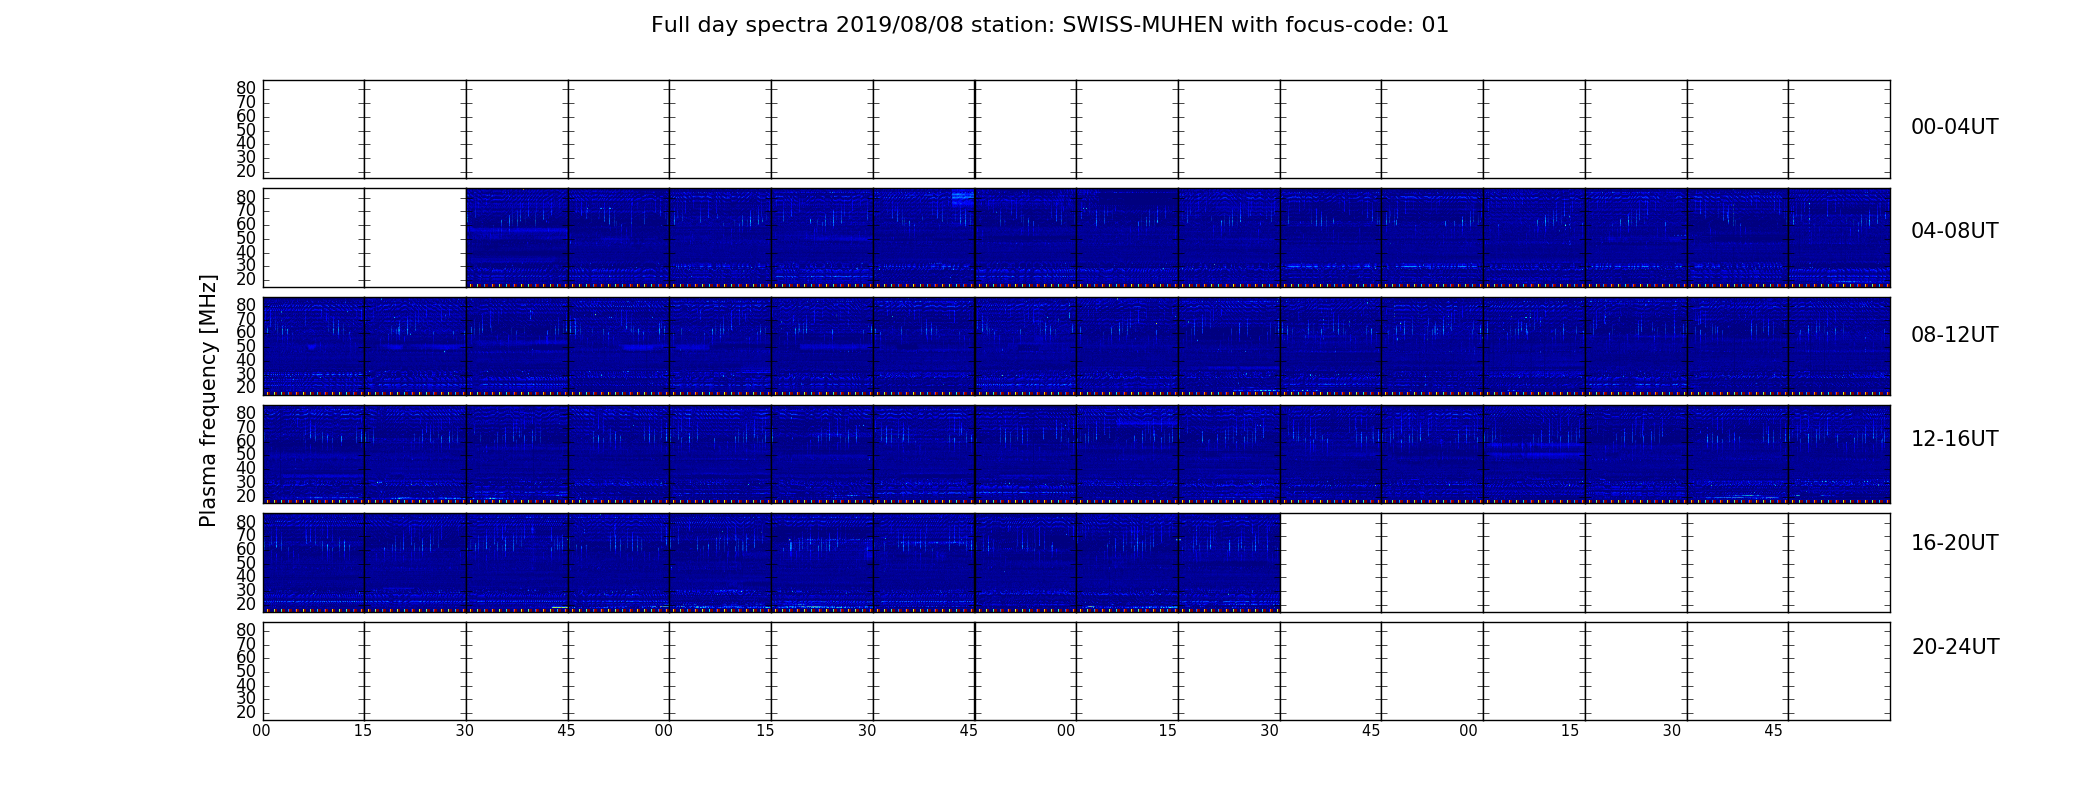2100x800 pixels.
Task: Click the Plasma frequency [MHz] axis label
Action: tap(208, 400)
